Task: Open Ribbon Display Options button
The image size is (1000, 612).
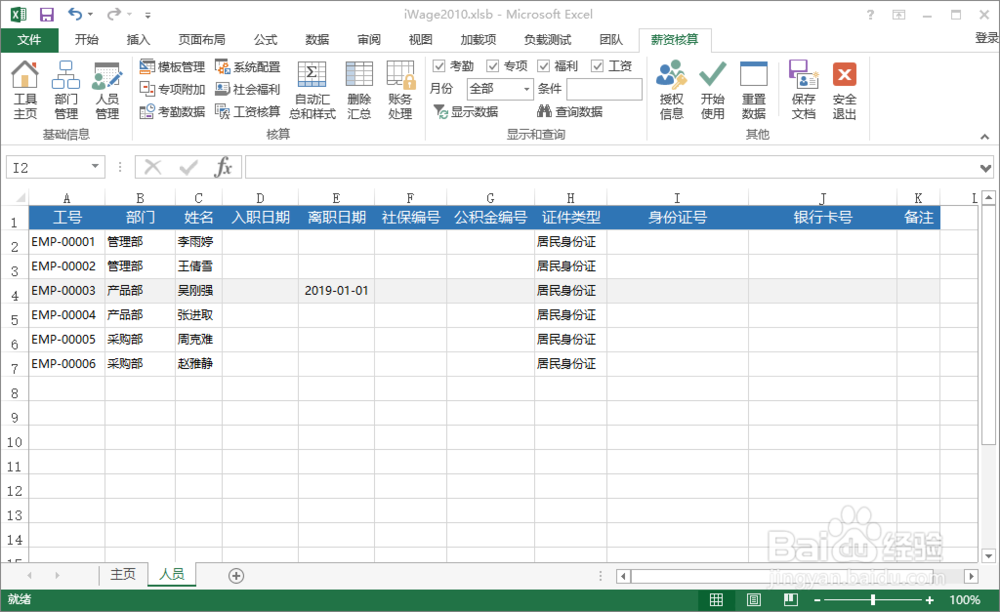Action: pyautogui.click(x=899, y=15)
